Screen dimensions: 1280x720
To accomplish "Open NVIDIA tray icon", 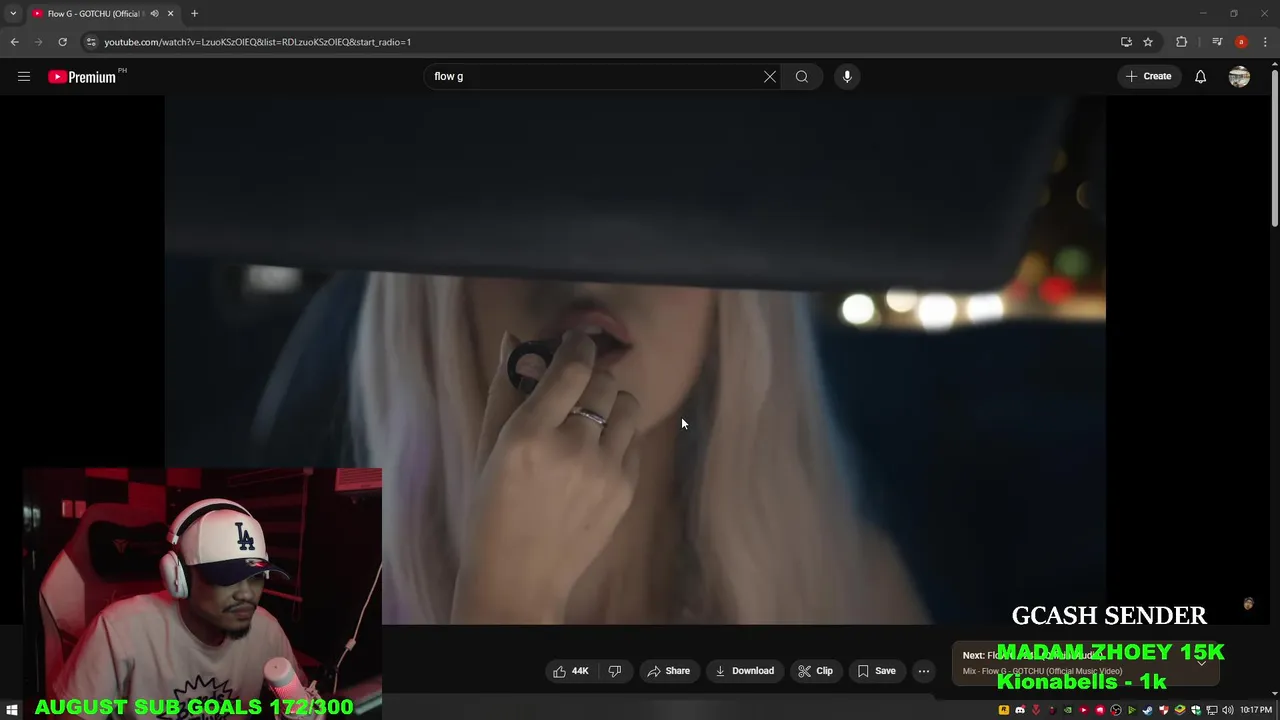I will point(1068,710).
